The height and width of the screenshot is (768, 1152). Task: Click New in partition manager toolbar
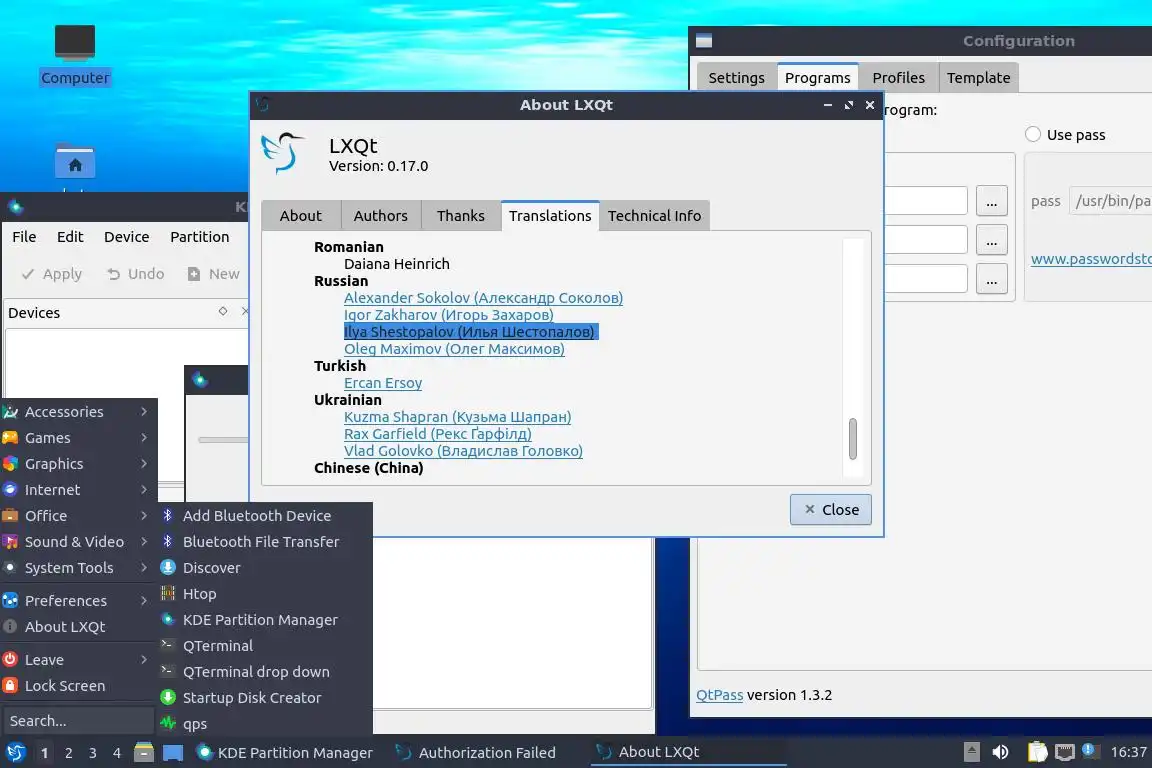214,274
